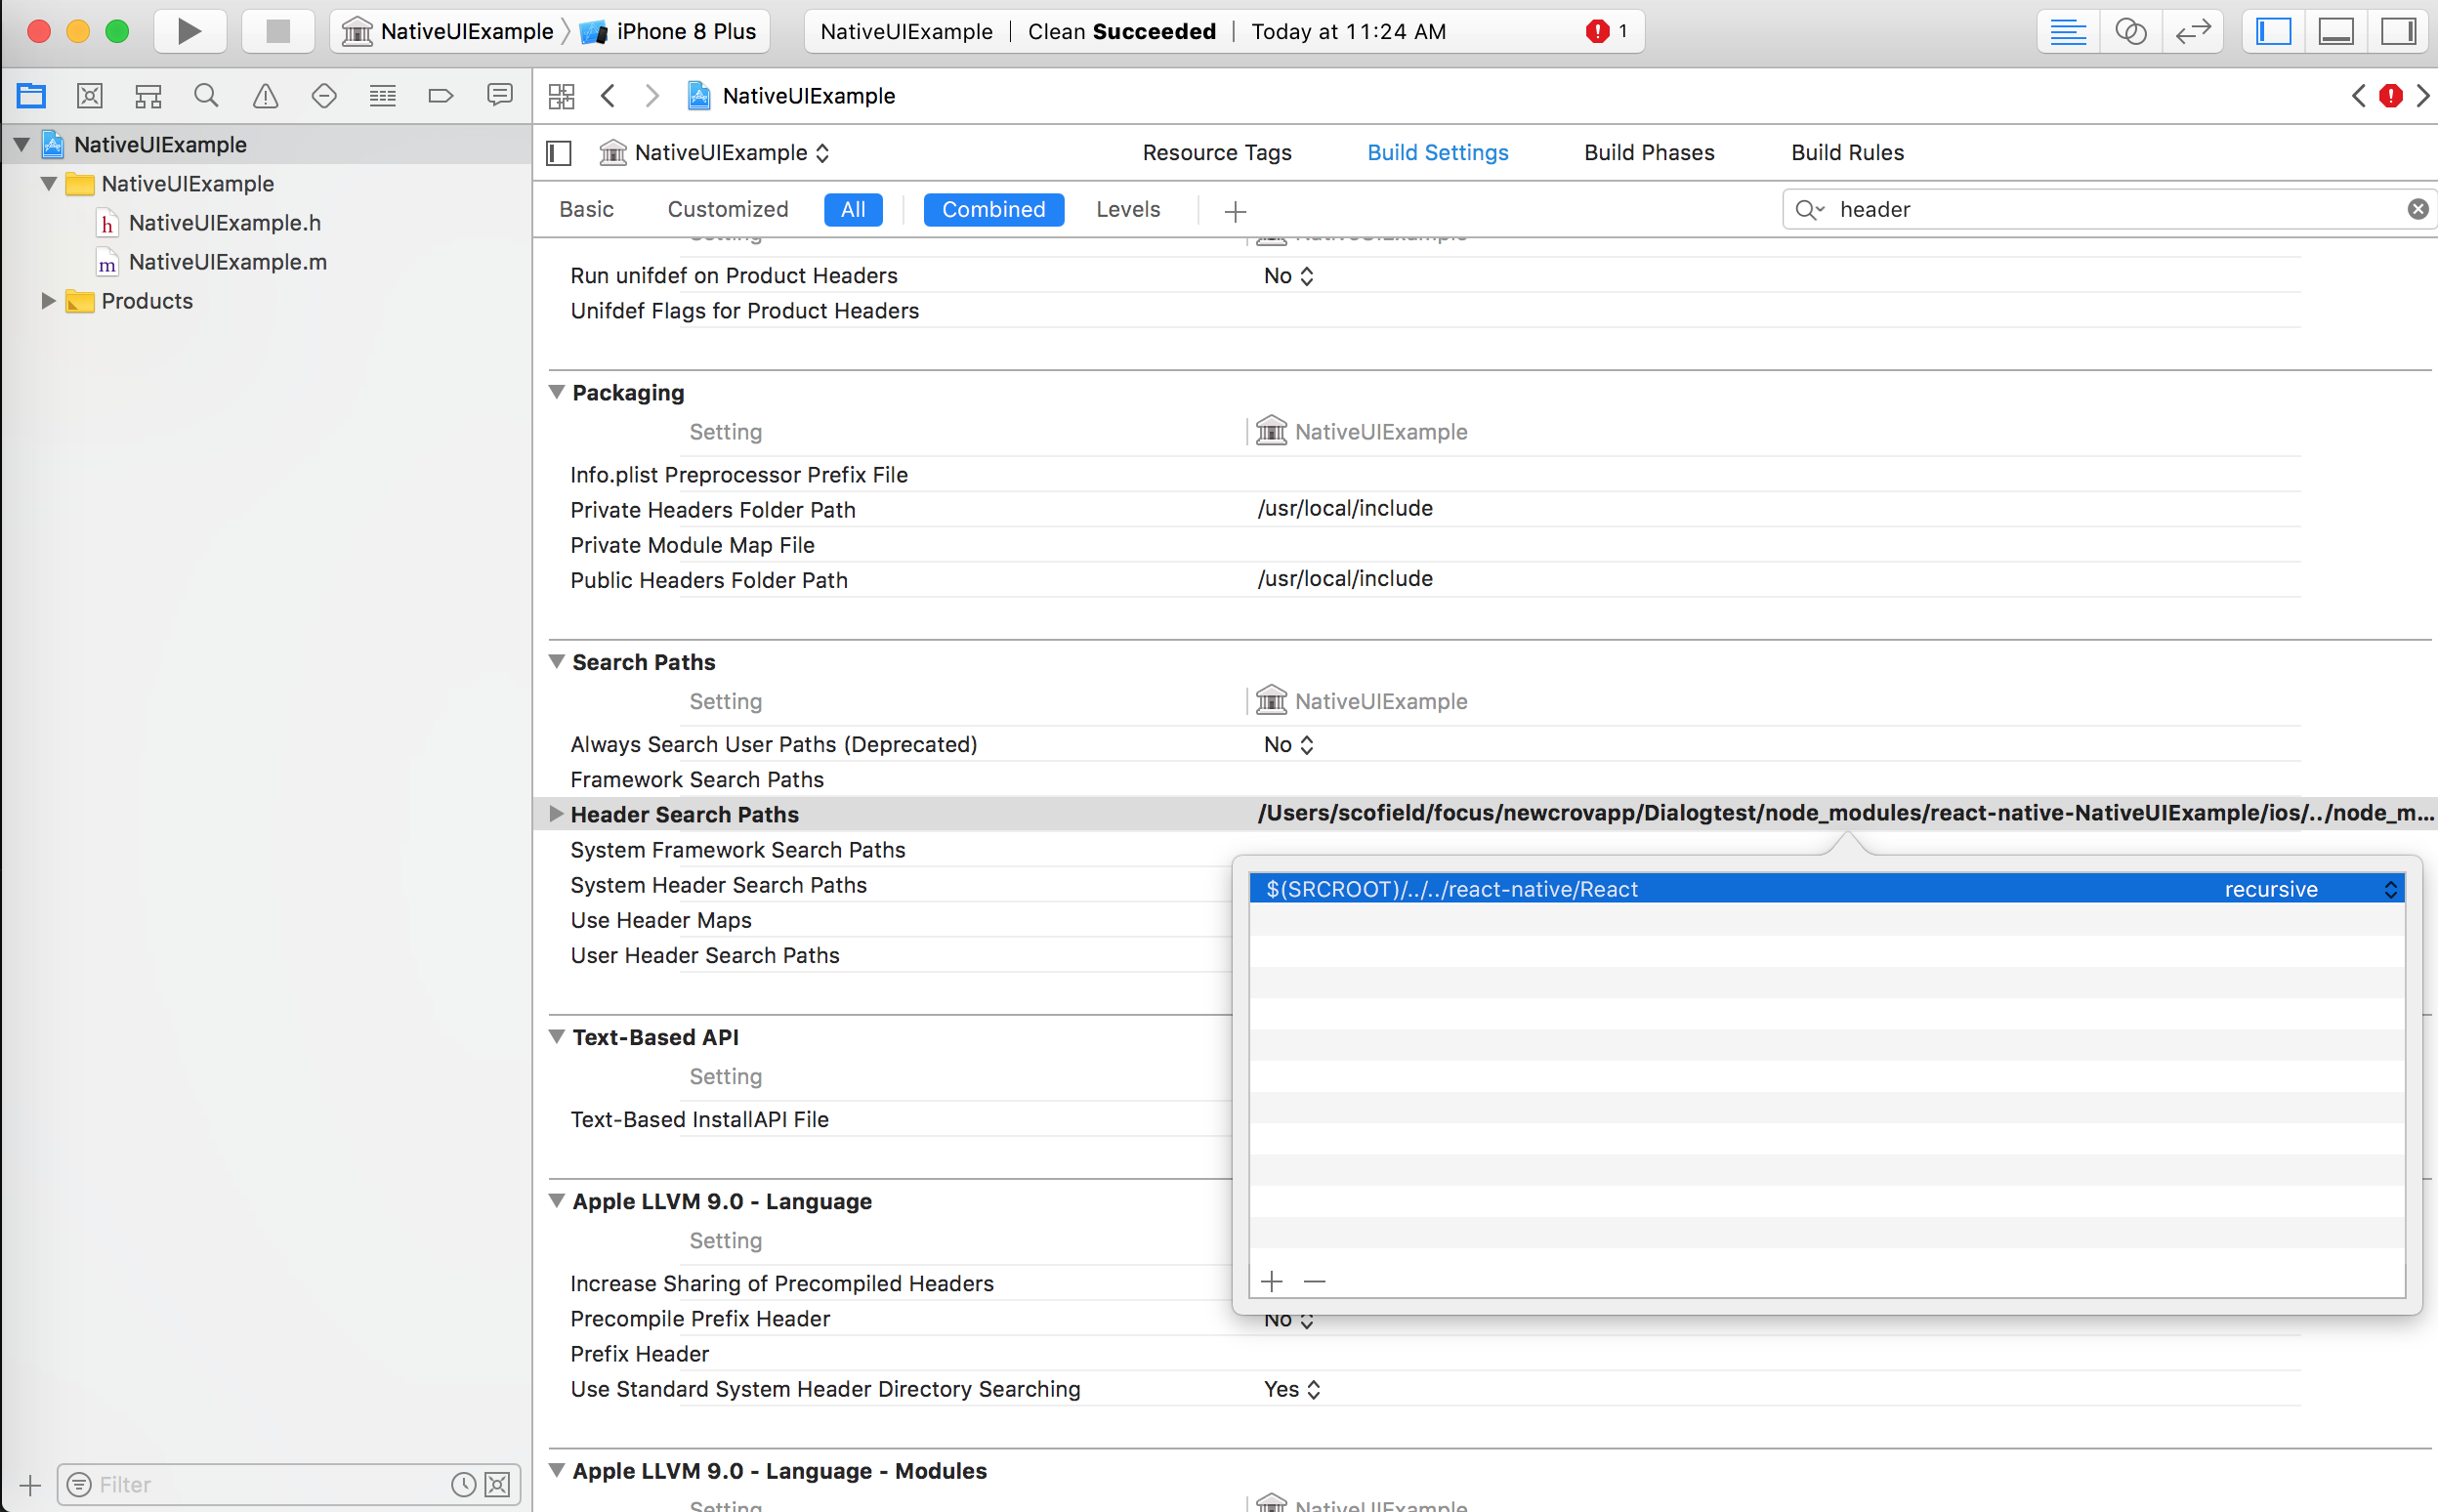Open the Find navigator magnifying glass
The image size is (2438, 1512).
[206, 95]
